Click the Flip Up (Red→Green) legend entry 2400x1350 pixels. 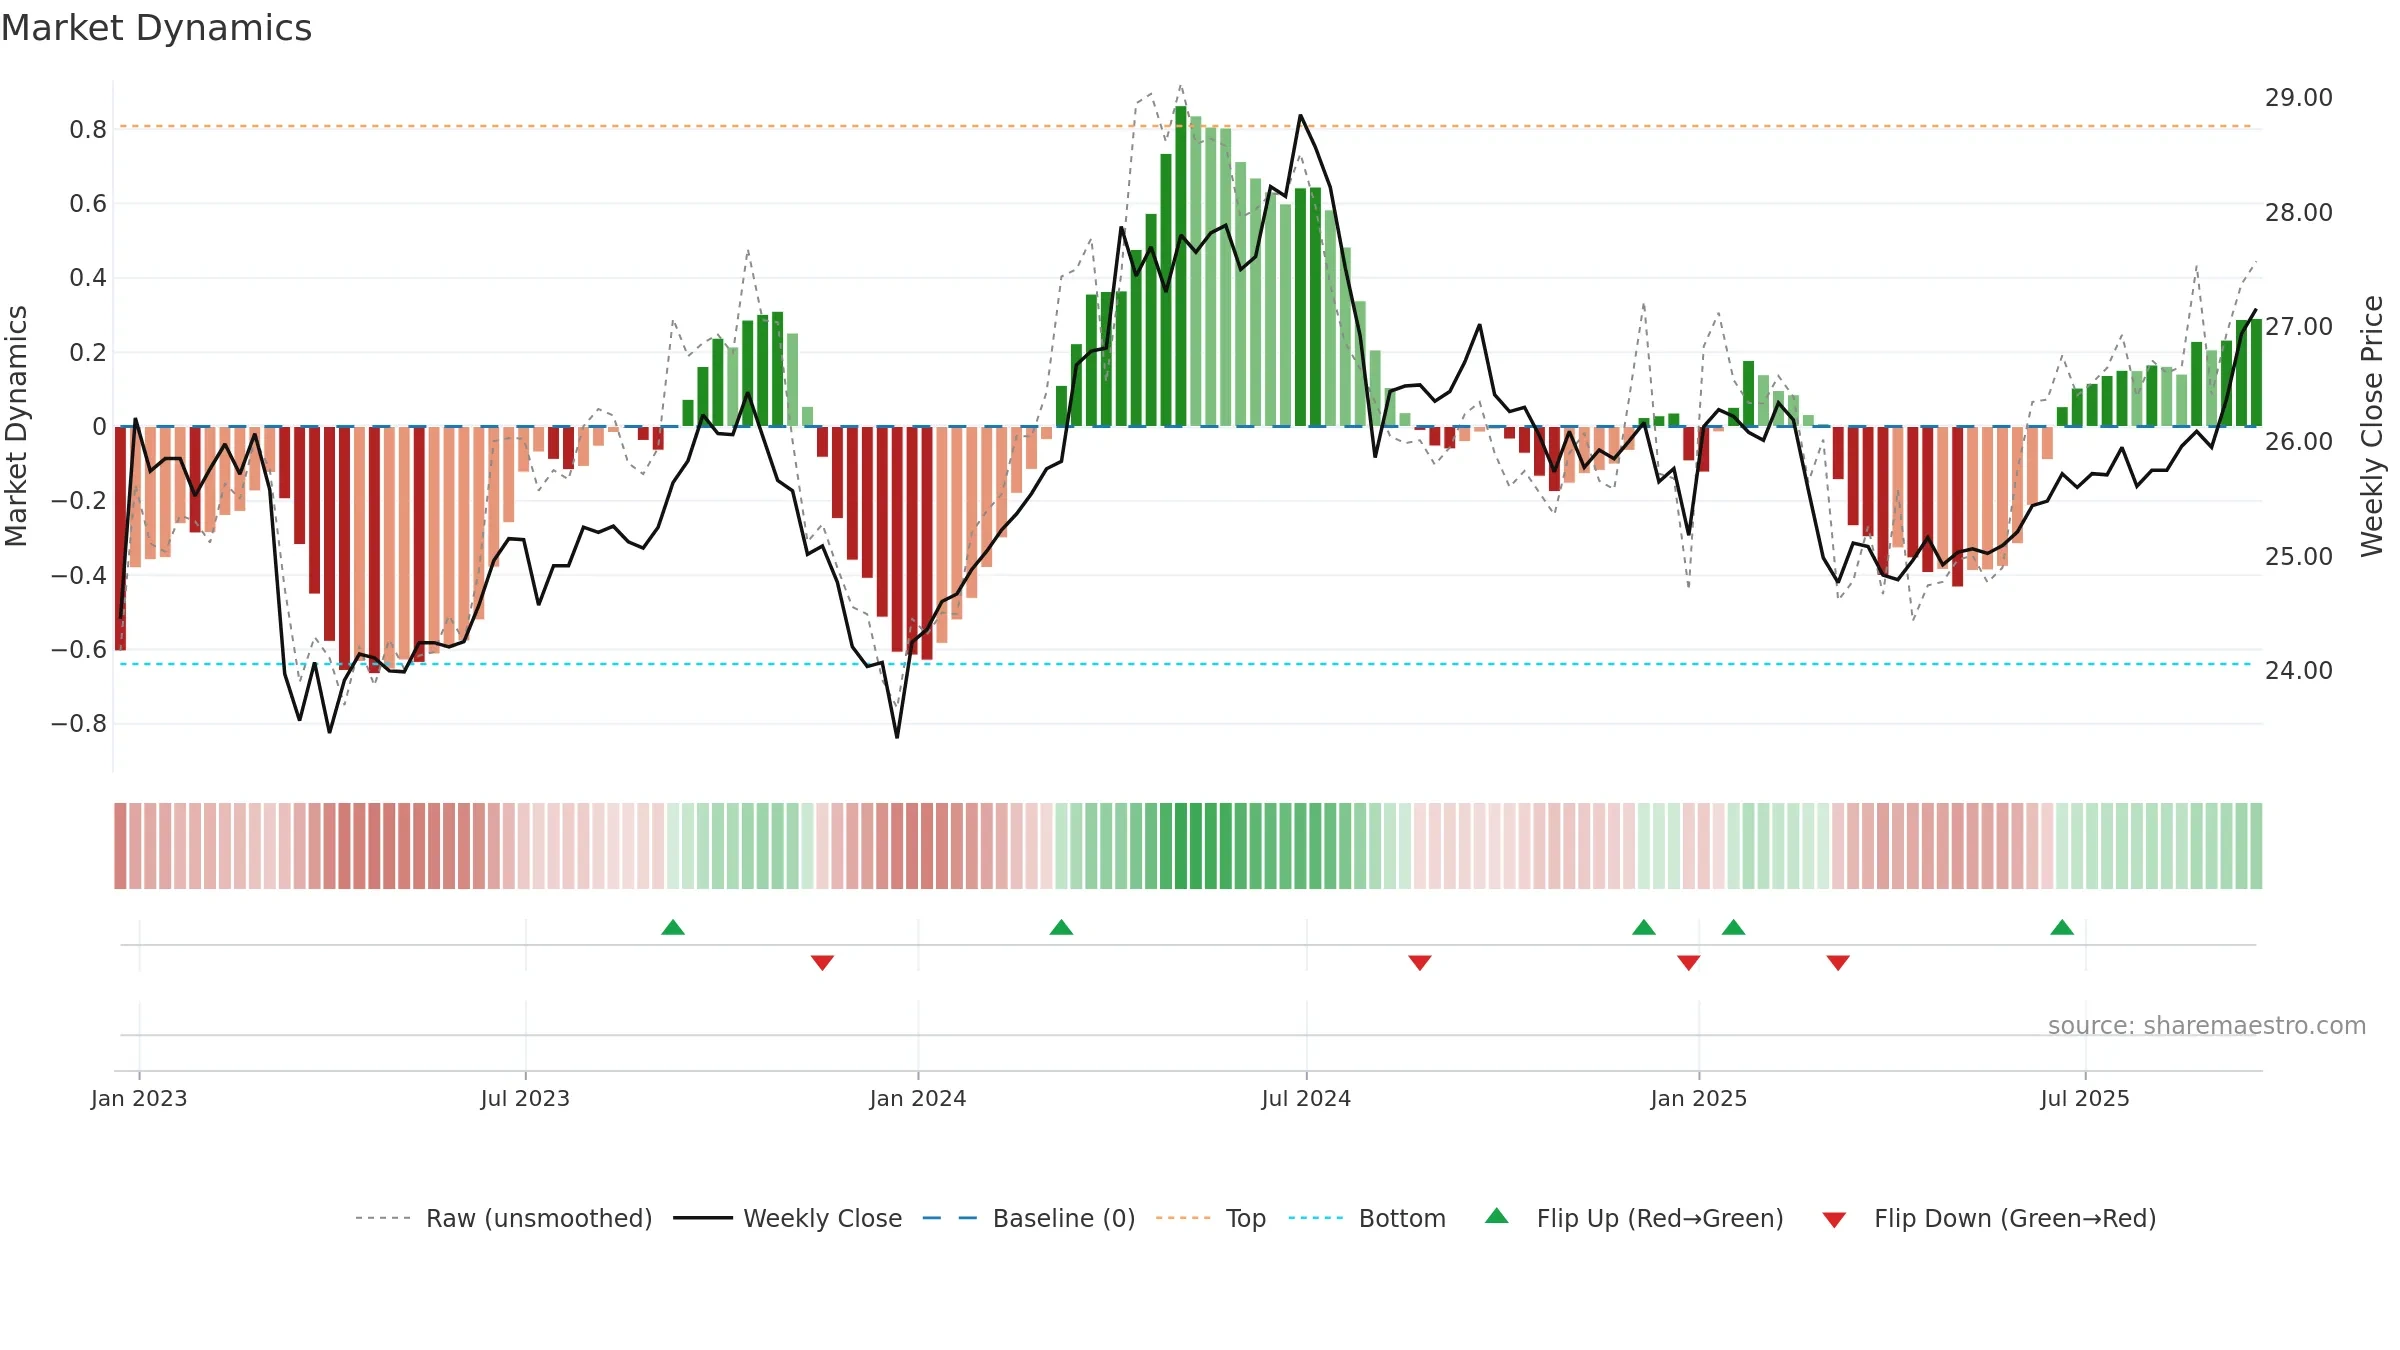point(1634,1218)
